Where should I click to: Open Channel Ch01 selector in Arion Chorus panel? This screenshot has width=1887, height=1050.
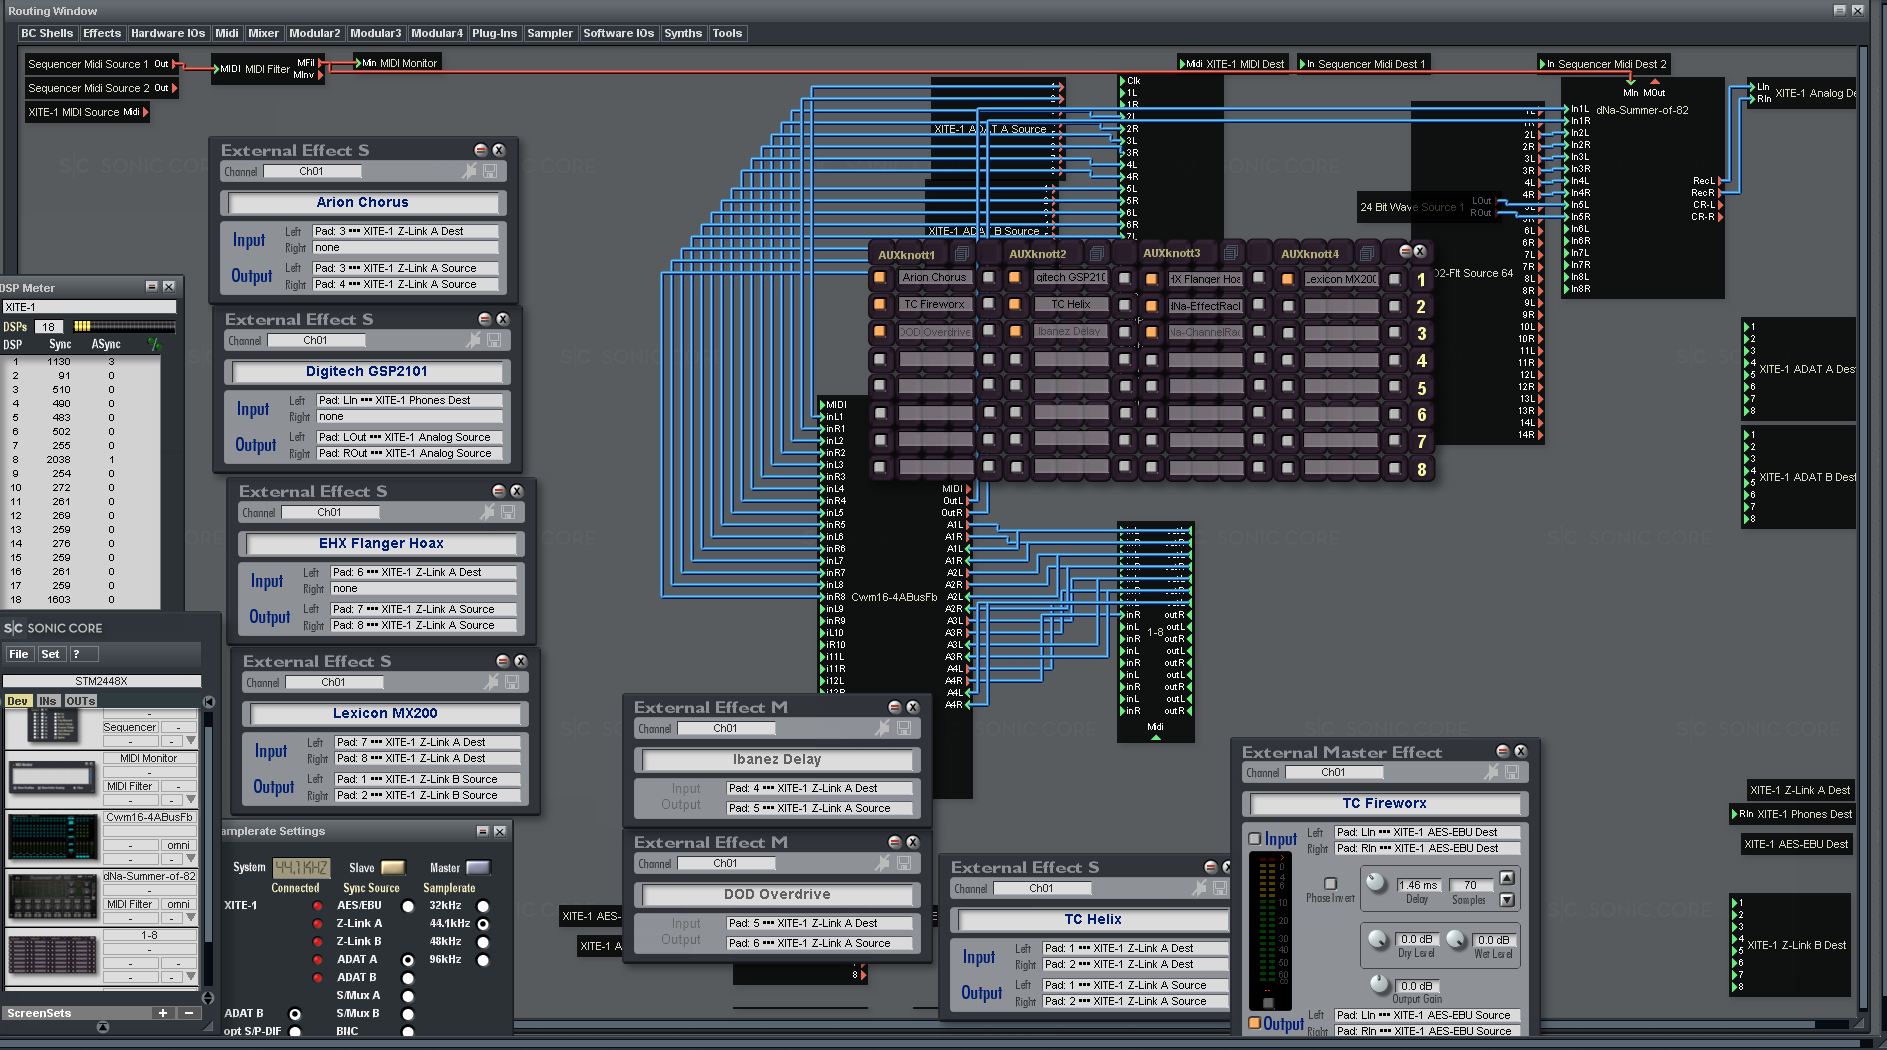click(311, 171)
